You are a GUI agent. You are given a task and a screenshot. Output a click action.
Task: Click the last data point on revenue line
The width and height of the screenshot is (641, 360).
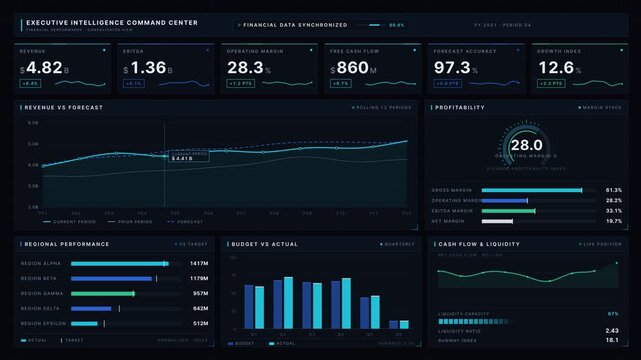407,141
